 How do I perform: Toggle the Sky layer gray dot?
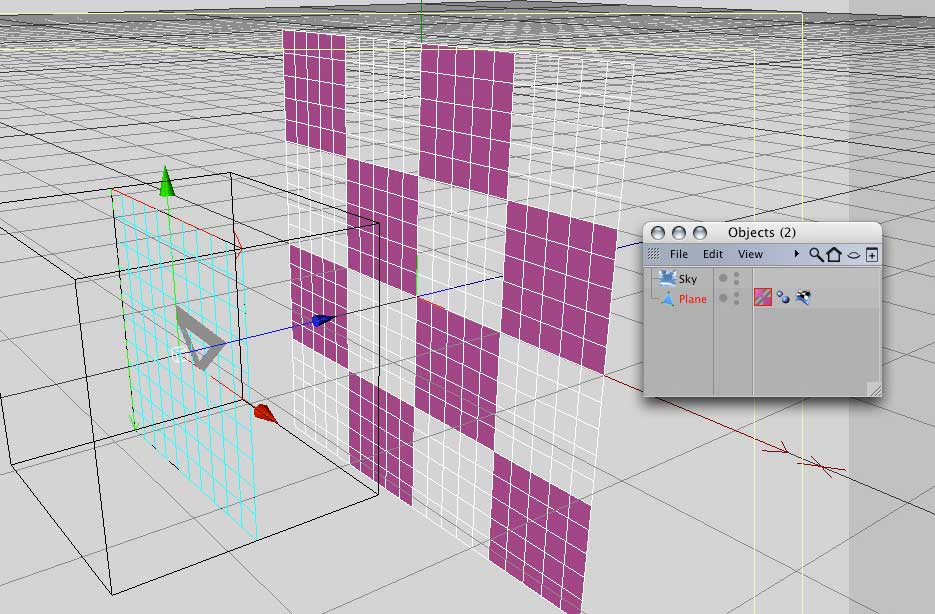pos(723,278)
